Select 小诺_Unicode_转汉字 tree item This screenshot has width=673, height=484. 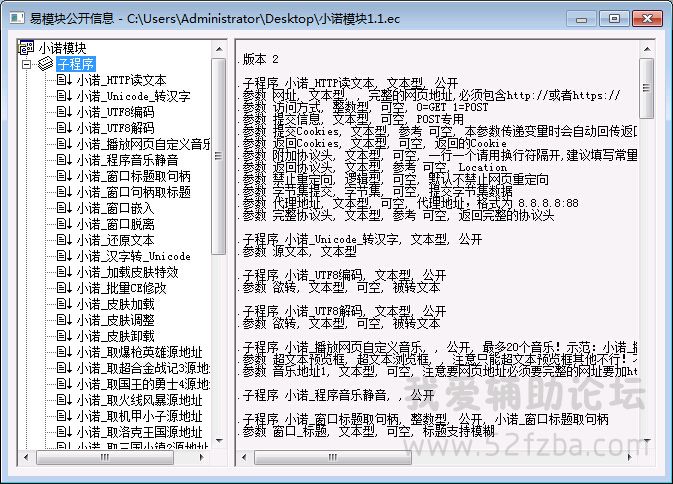[x=133, y=96]
